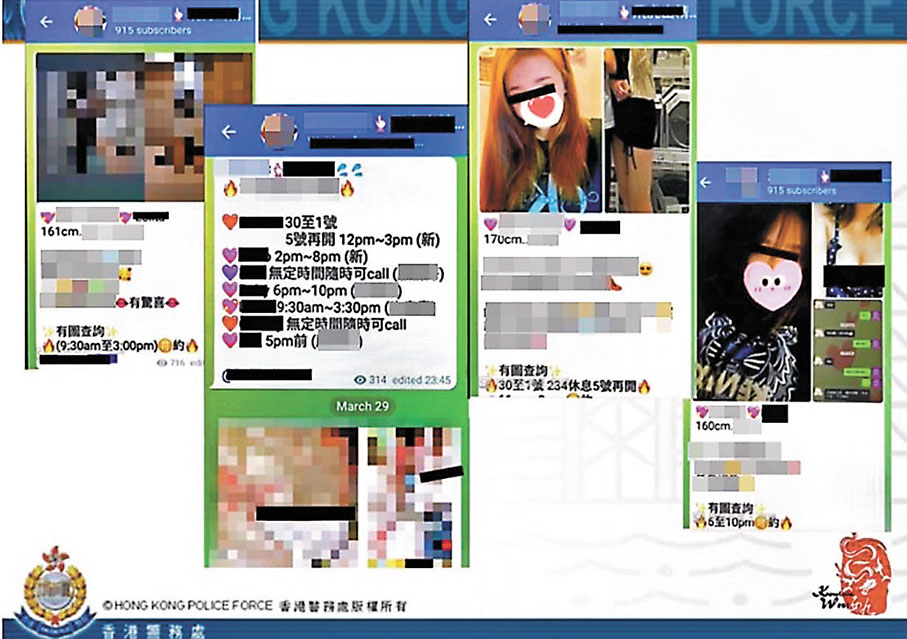Tap the muted bell icon beside the first channel title
Viewport: 907px width, 639px height.
click(179, 13)
